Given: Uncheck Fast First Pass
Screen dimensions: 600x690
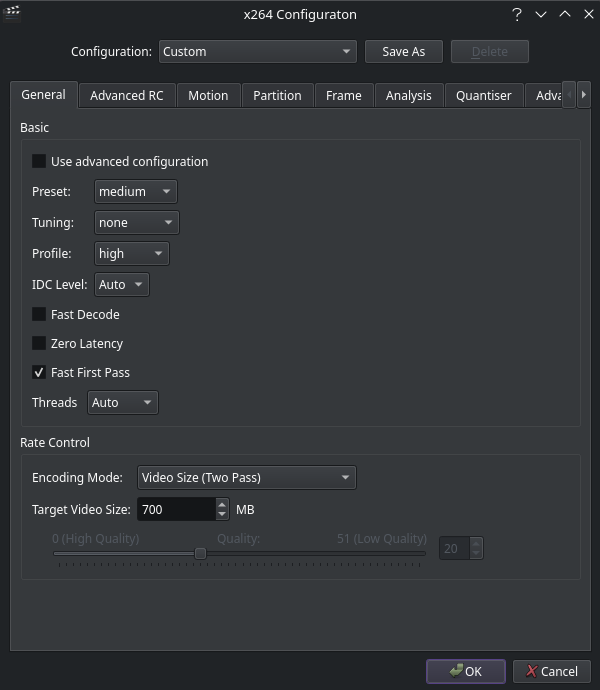Looking at the screenshot, I should [x=39, y=372].
